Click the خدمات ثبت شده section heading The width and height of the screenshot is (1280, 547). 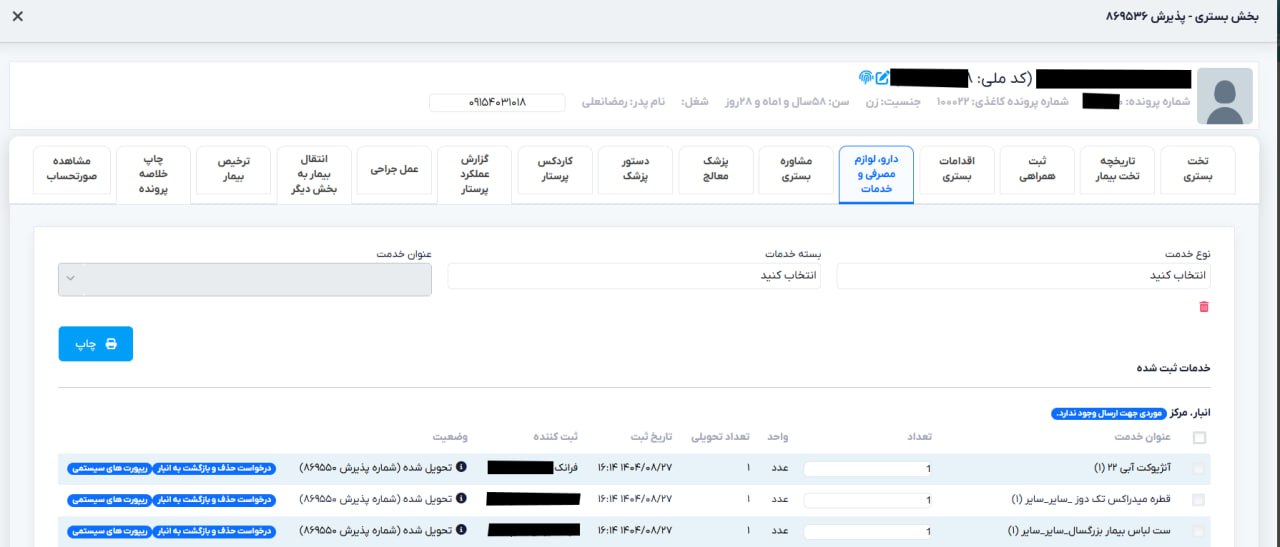[x=1173, y=368]
